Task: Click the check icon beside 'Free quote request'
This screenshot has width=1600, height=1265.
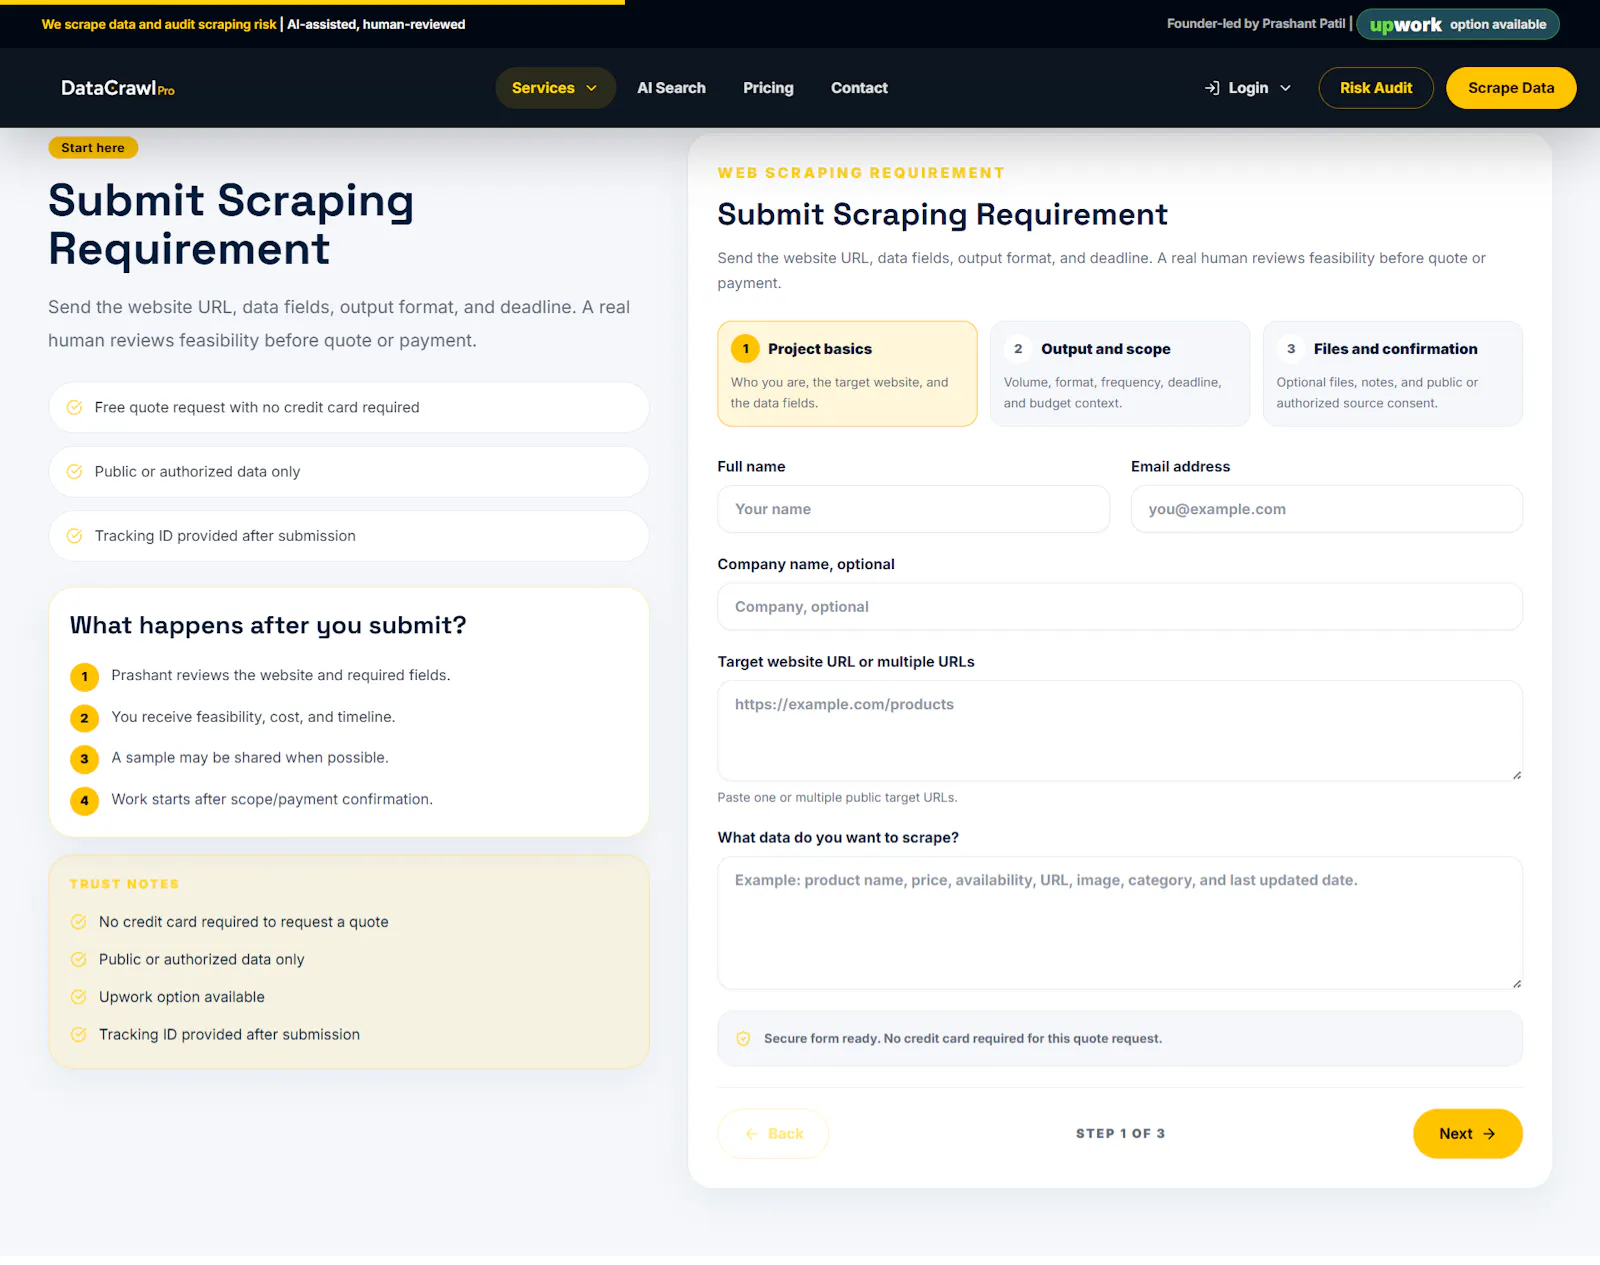Action: [x=74, y=407]
